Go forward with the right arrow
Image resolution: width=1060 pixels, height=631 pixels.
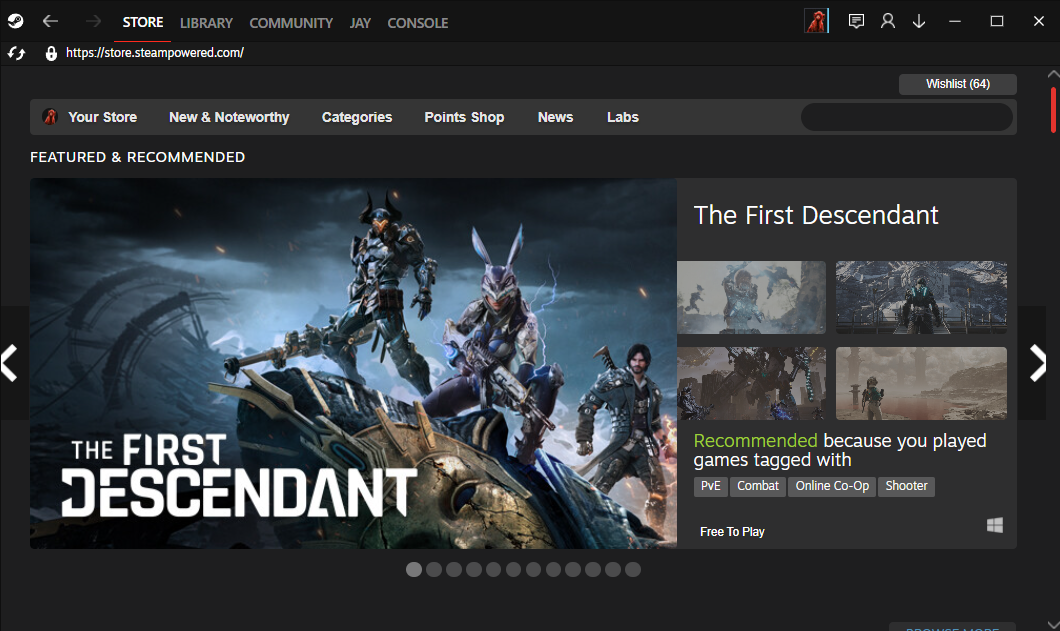[93, 22]
